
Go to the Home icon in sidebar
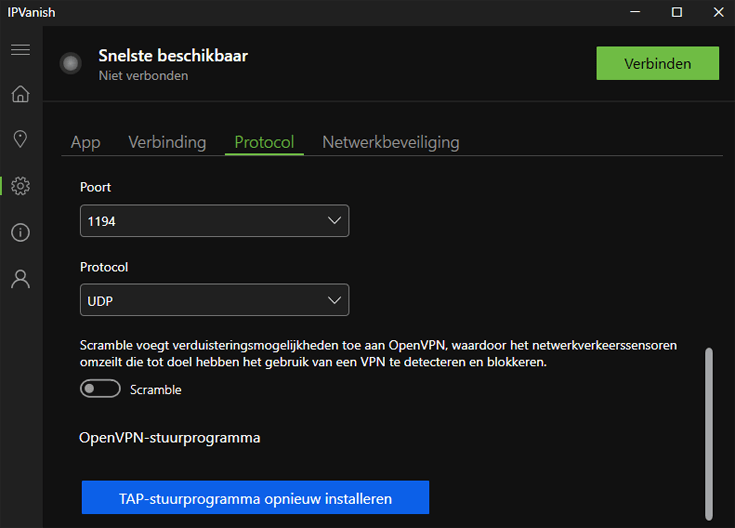pos(21,94)
